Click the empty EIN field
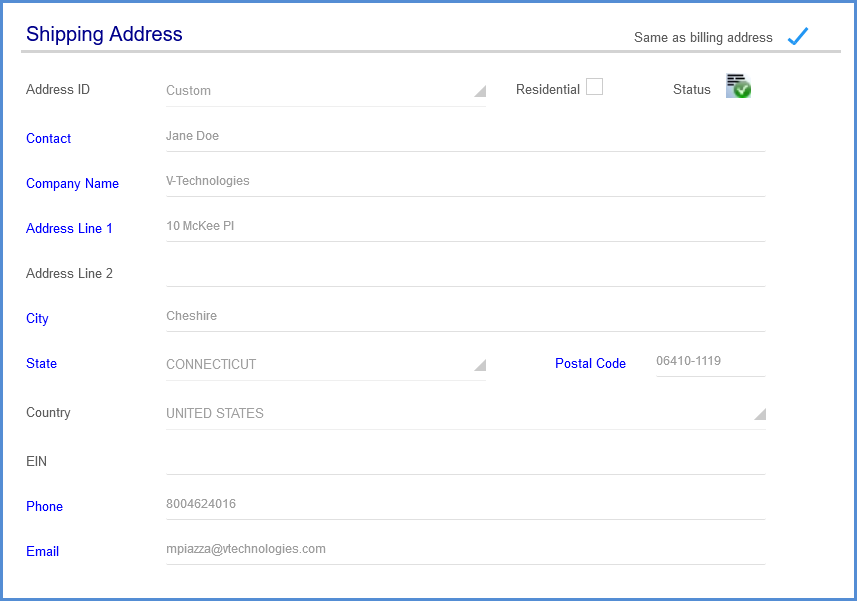 (x=466, y=459)
